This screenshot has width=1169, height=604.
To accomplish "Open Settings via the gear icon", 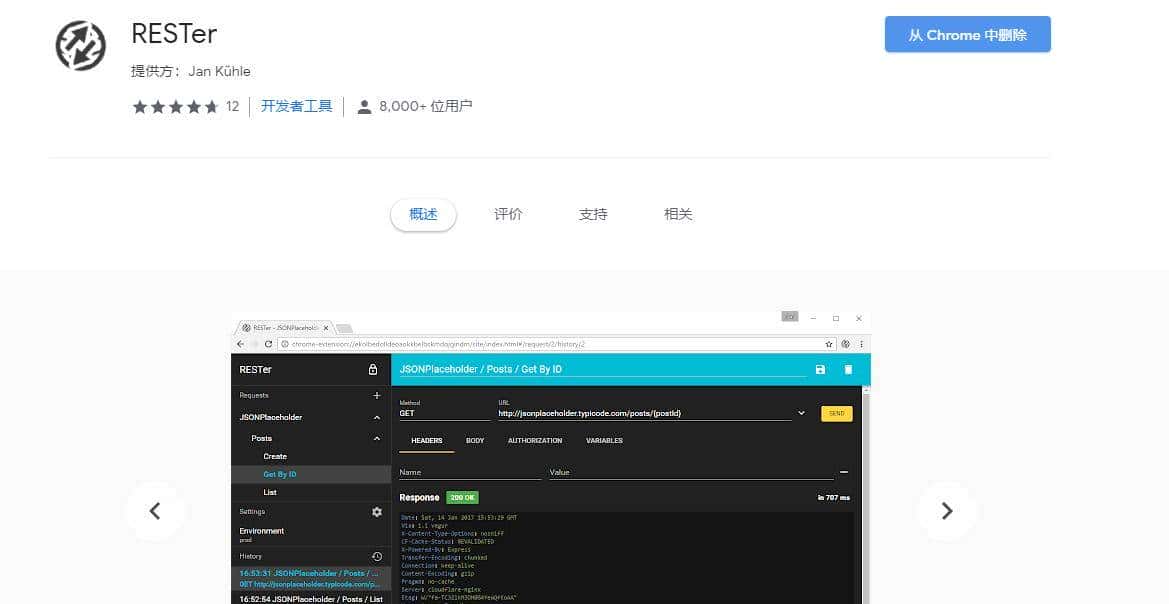I will [377, 512].
